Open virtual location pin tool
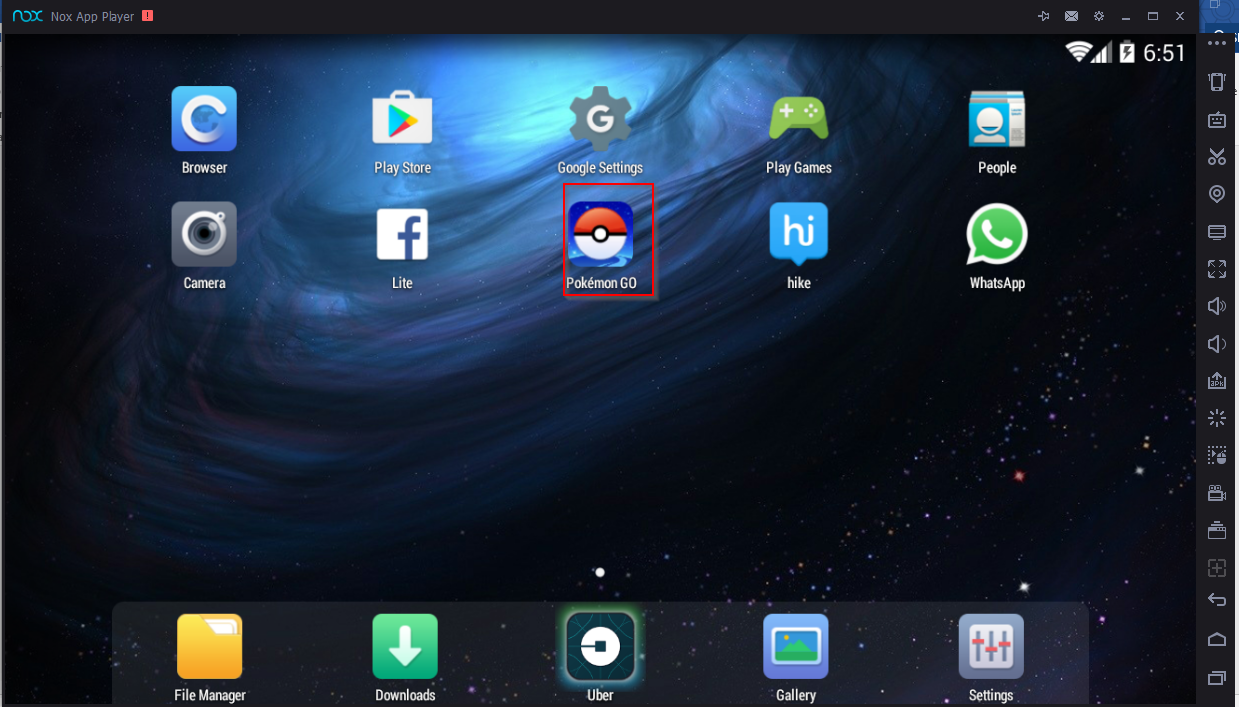1239x707 pixels. tap(1217, 194)
